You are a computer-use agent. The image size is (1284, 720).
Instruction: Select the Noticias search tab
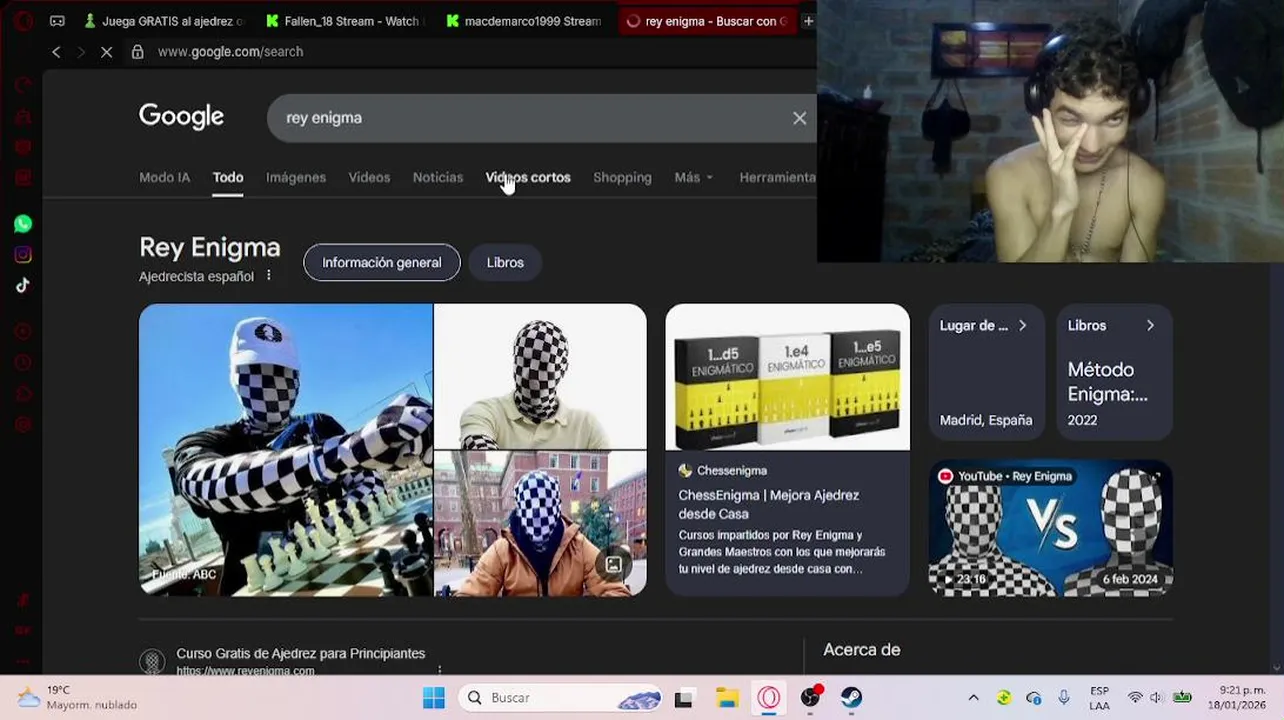[438, 177]
